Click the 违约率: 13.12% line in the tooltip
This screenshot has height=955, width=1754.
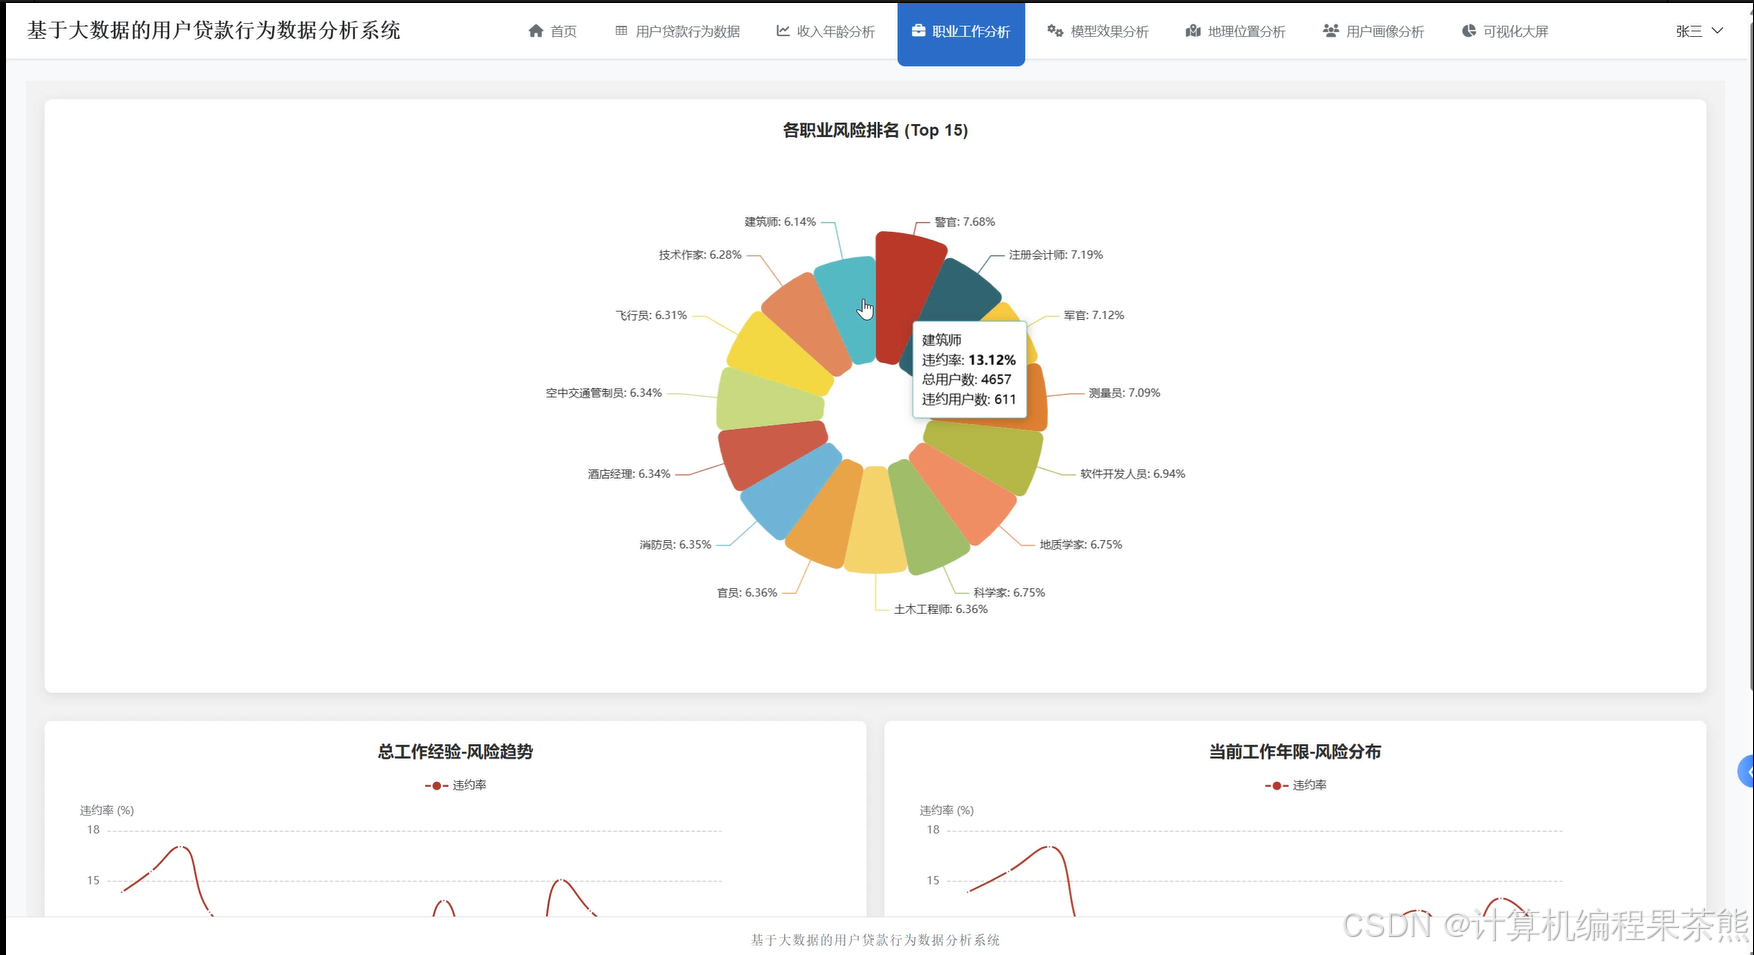click(x=969, y=360)
